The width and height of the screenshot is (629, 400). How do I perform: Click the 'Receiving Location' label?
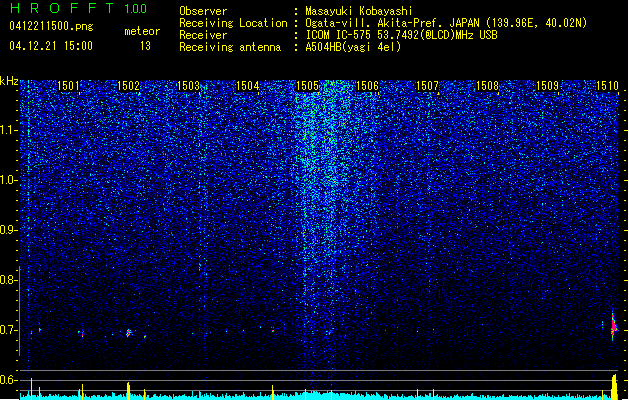click(233, 23)
